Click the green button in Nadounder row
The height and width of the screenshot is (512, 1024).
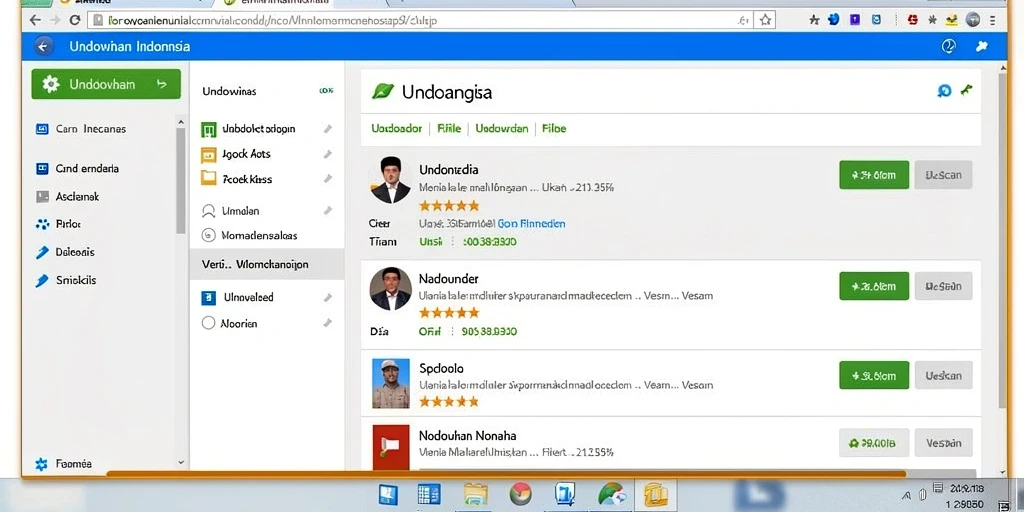tap(874, 286)
